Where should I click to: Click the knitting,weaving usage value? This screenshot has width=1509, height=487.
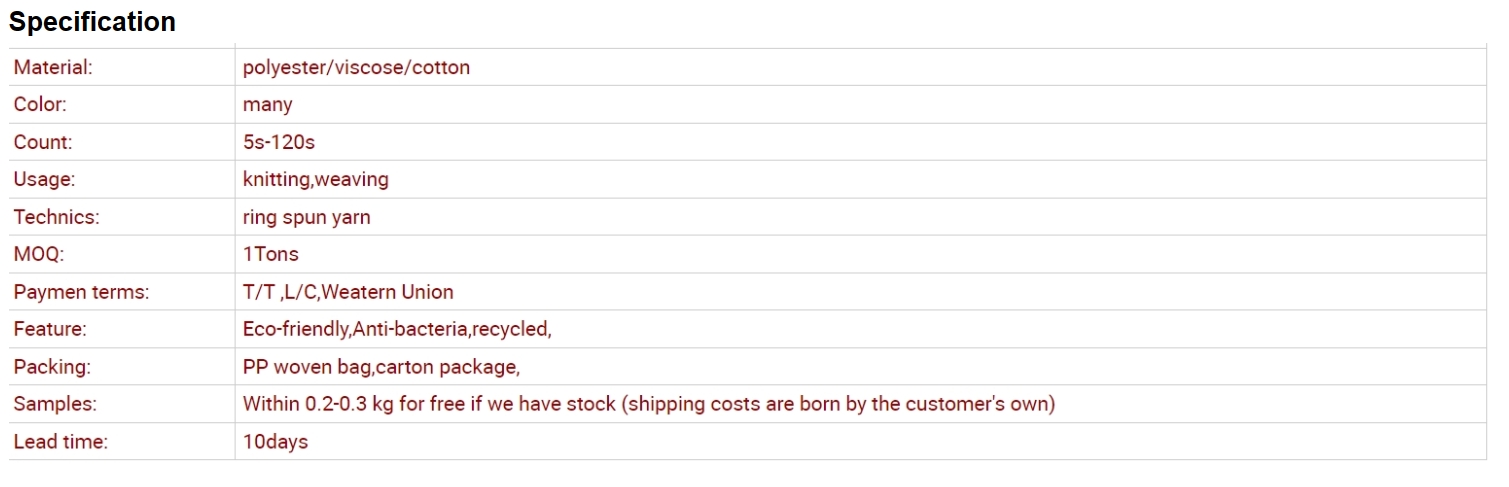pyautogui.click(x=316, y=180)
